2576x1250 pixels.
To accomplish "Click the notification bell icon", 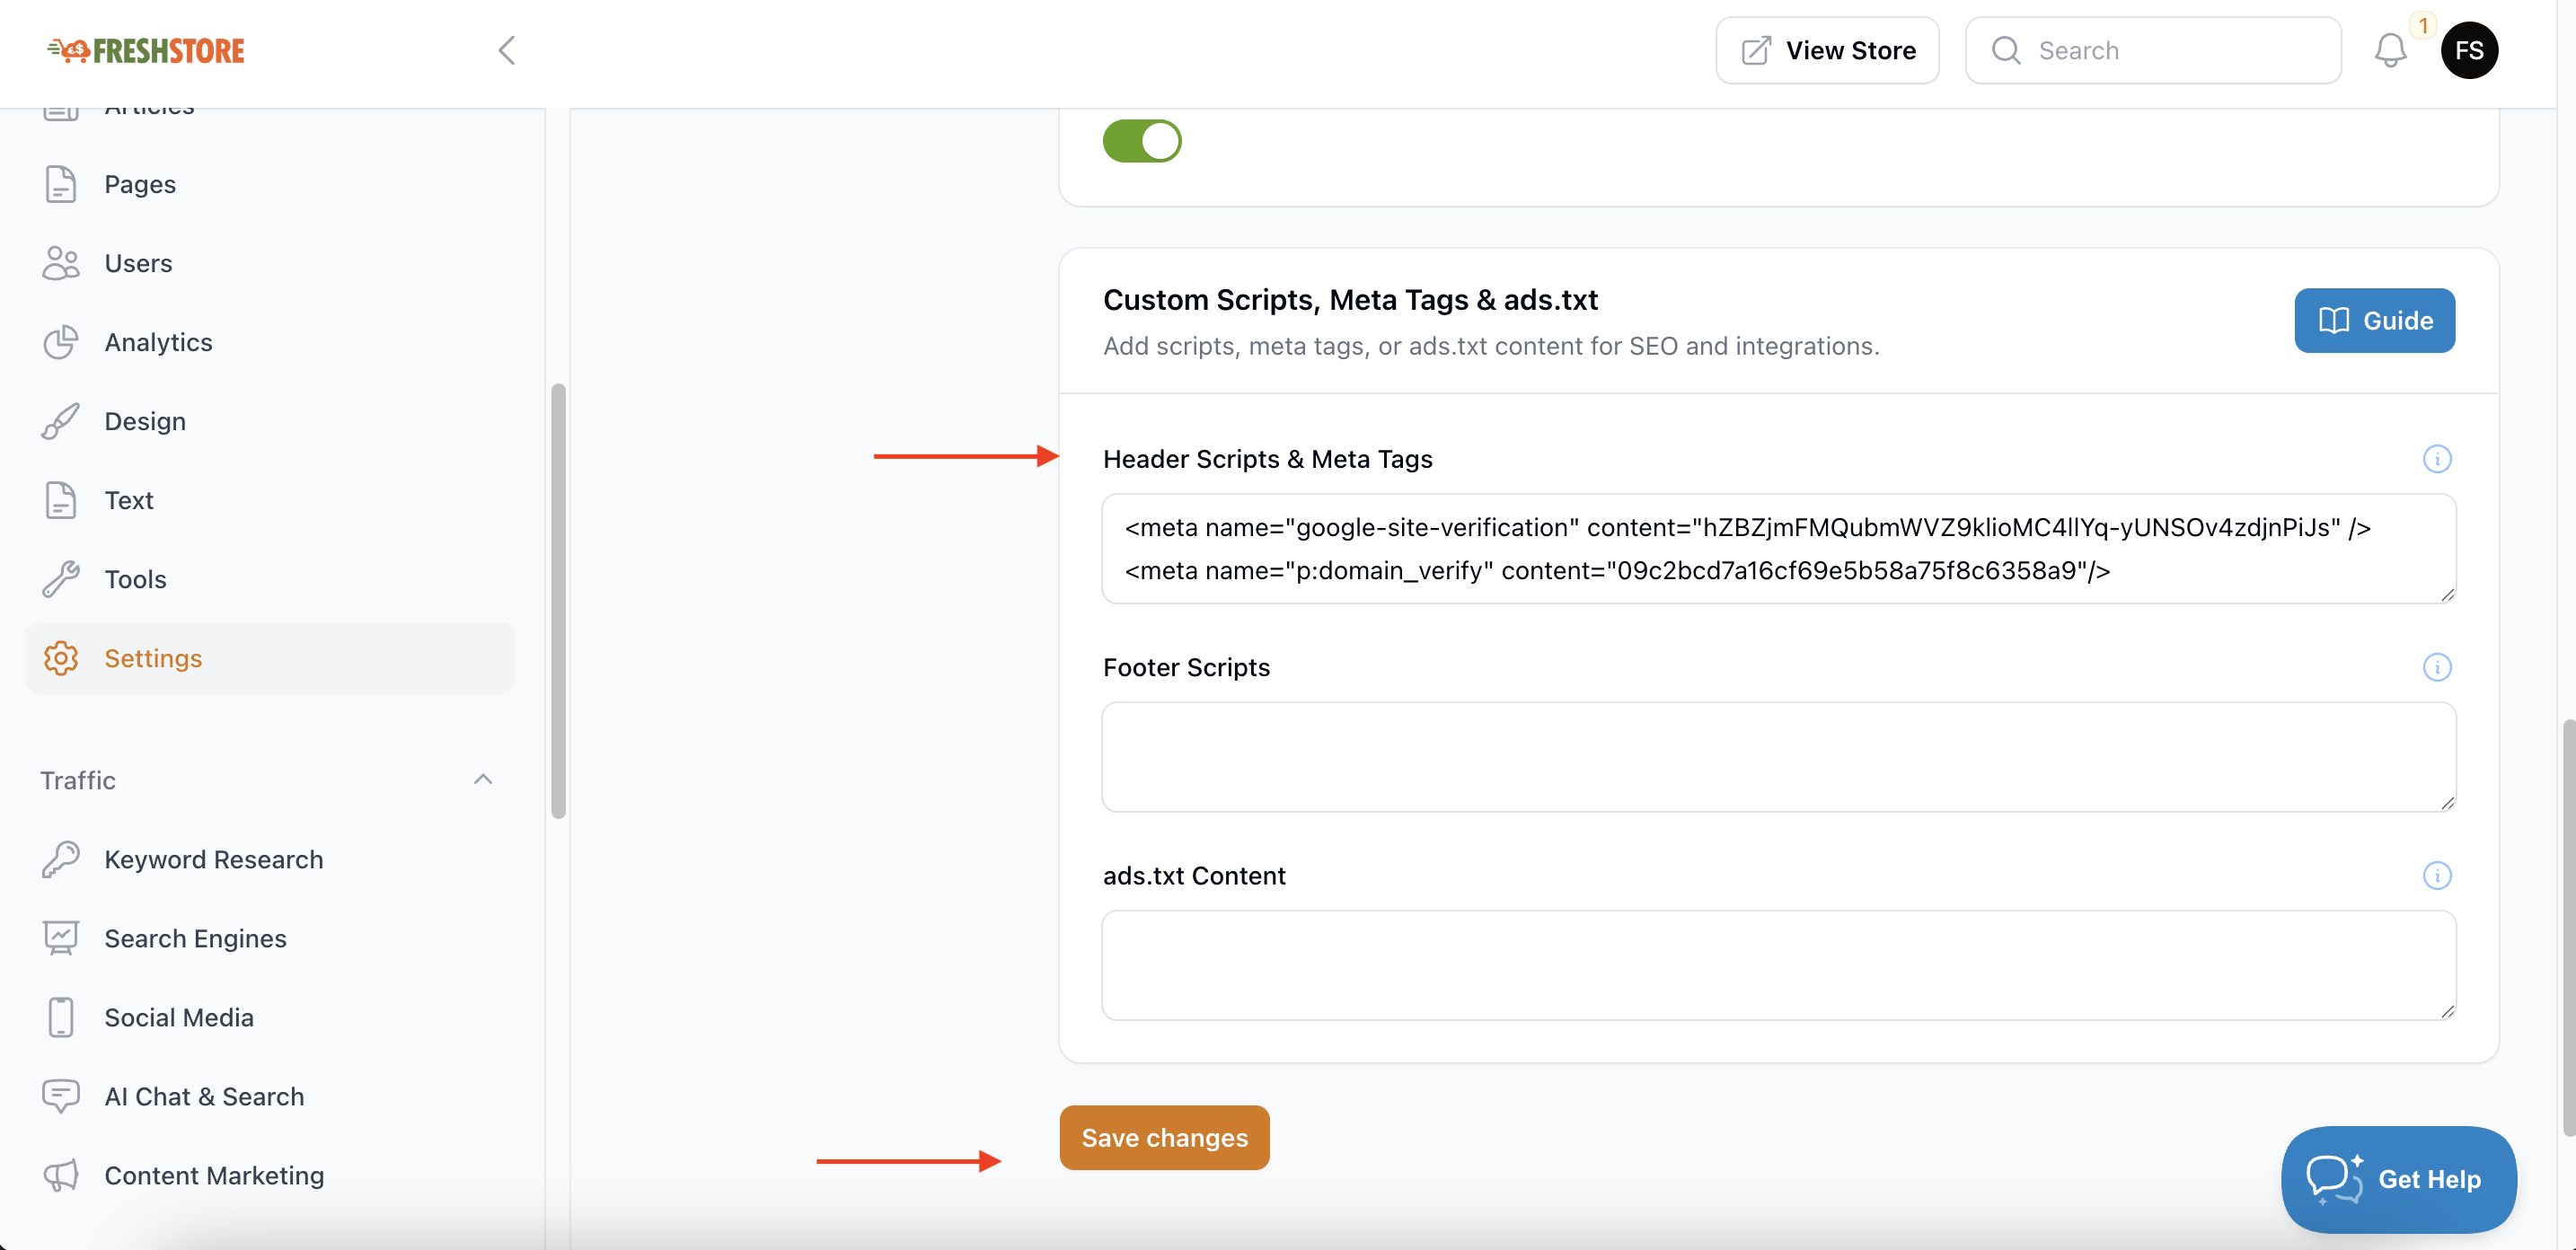I will pos(2390,50).
